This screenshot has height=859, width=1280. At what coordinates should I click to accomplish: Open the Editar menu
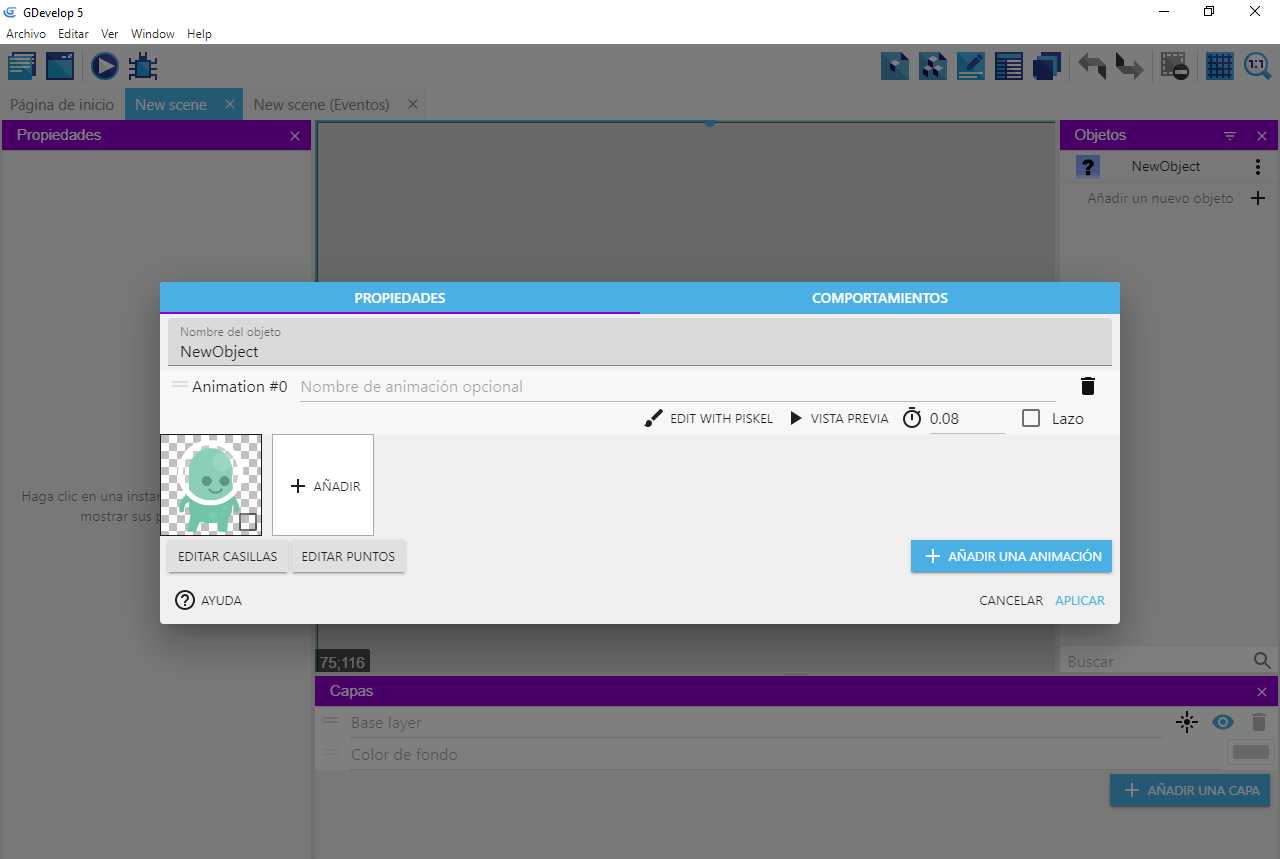click(x=73, y=34)
